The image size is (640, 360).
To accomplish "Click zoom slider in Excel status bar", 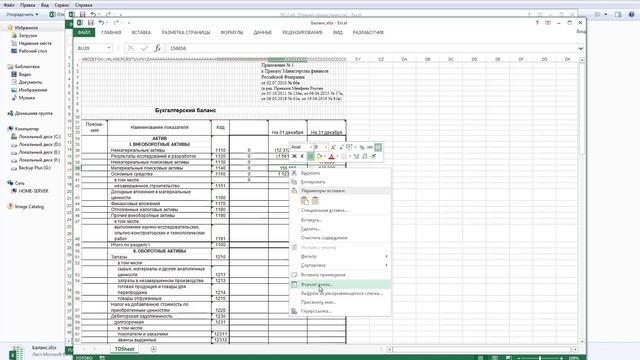I will click(x=540, y=358).
